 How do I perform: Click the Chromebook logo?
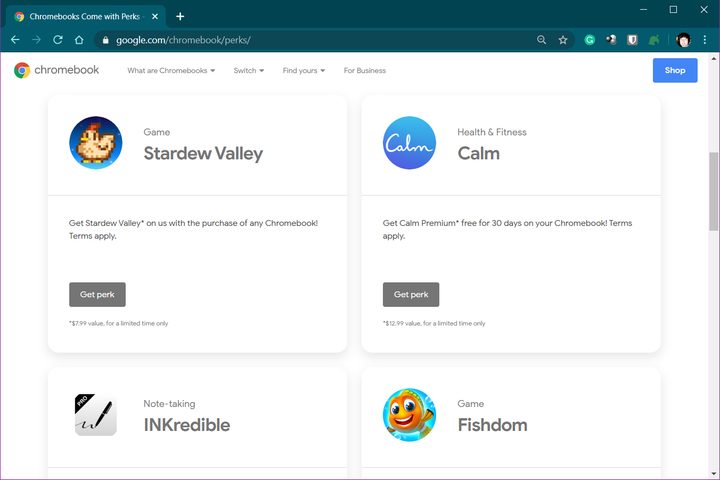point(56,70)
